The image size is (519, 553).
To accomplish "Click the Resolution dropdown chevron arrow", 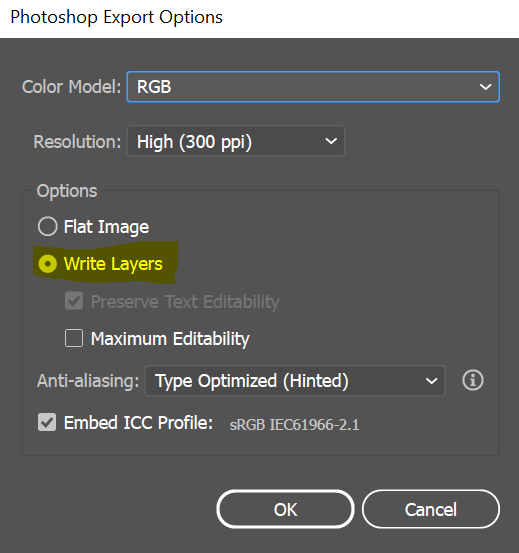I will click(331, 141).
